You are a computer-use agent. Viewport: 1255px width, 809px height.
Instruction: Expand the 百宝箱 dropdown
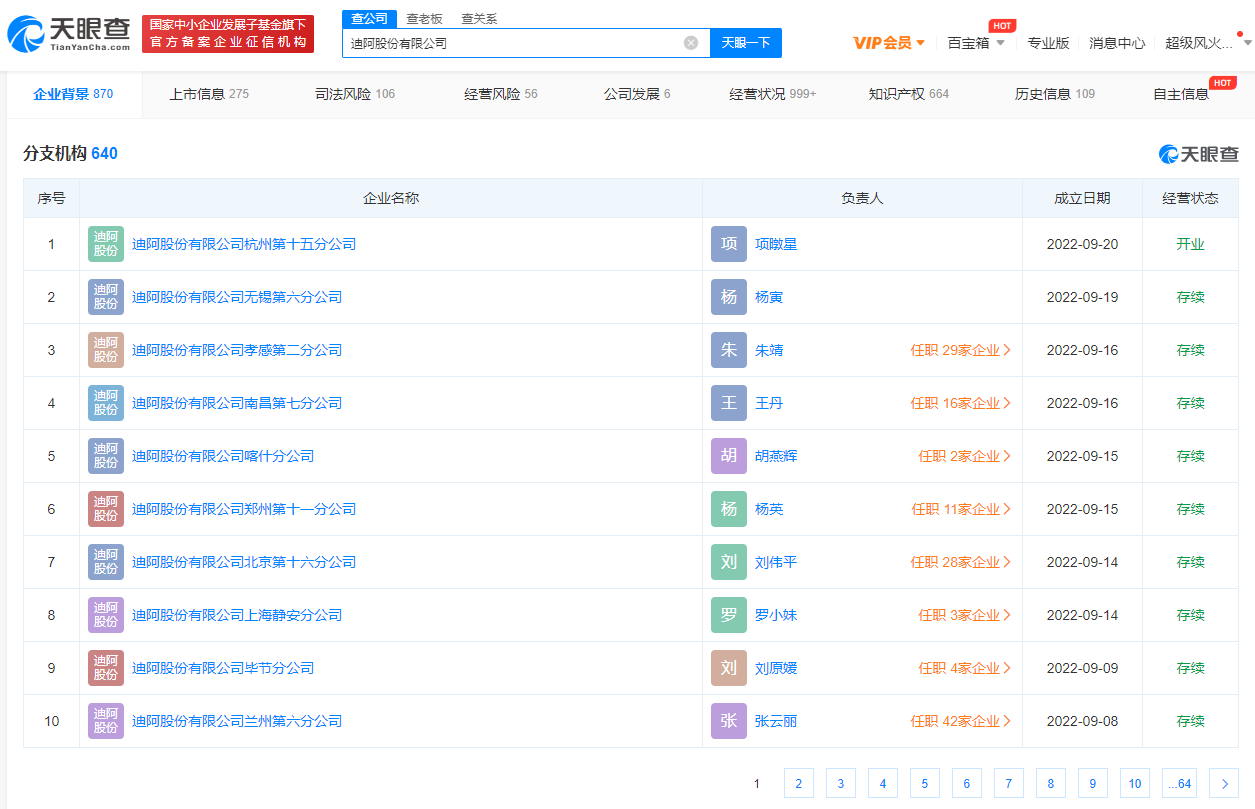[x=976, y=43]
